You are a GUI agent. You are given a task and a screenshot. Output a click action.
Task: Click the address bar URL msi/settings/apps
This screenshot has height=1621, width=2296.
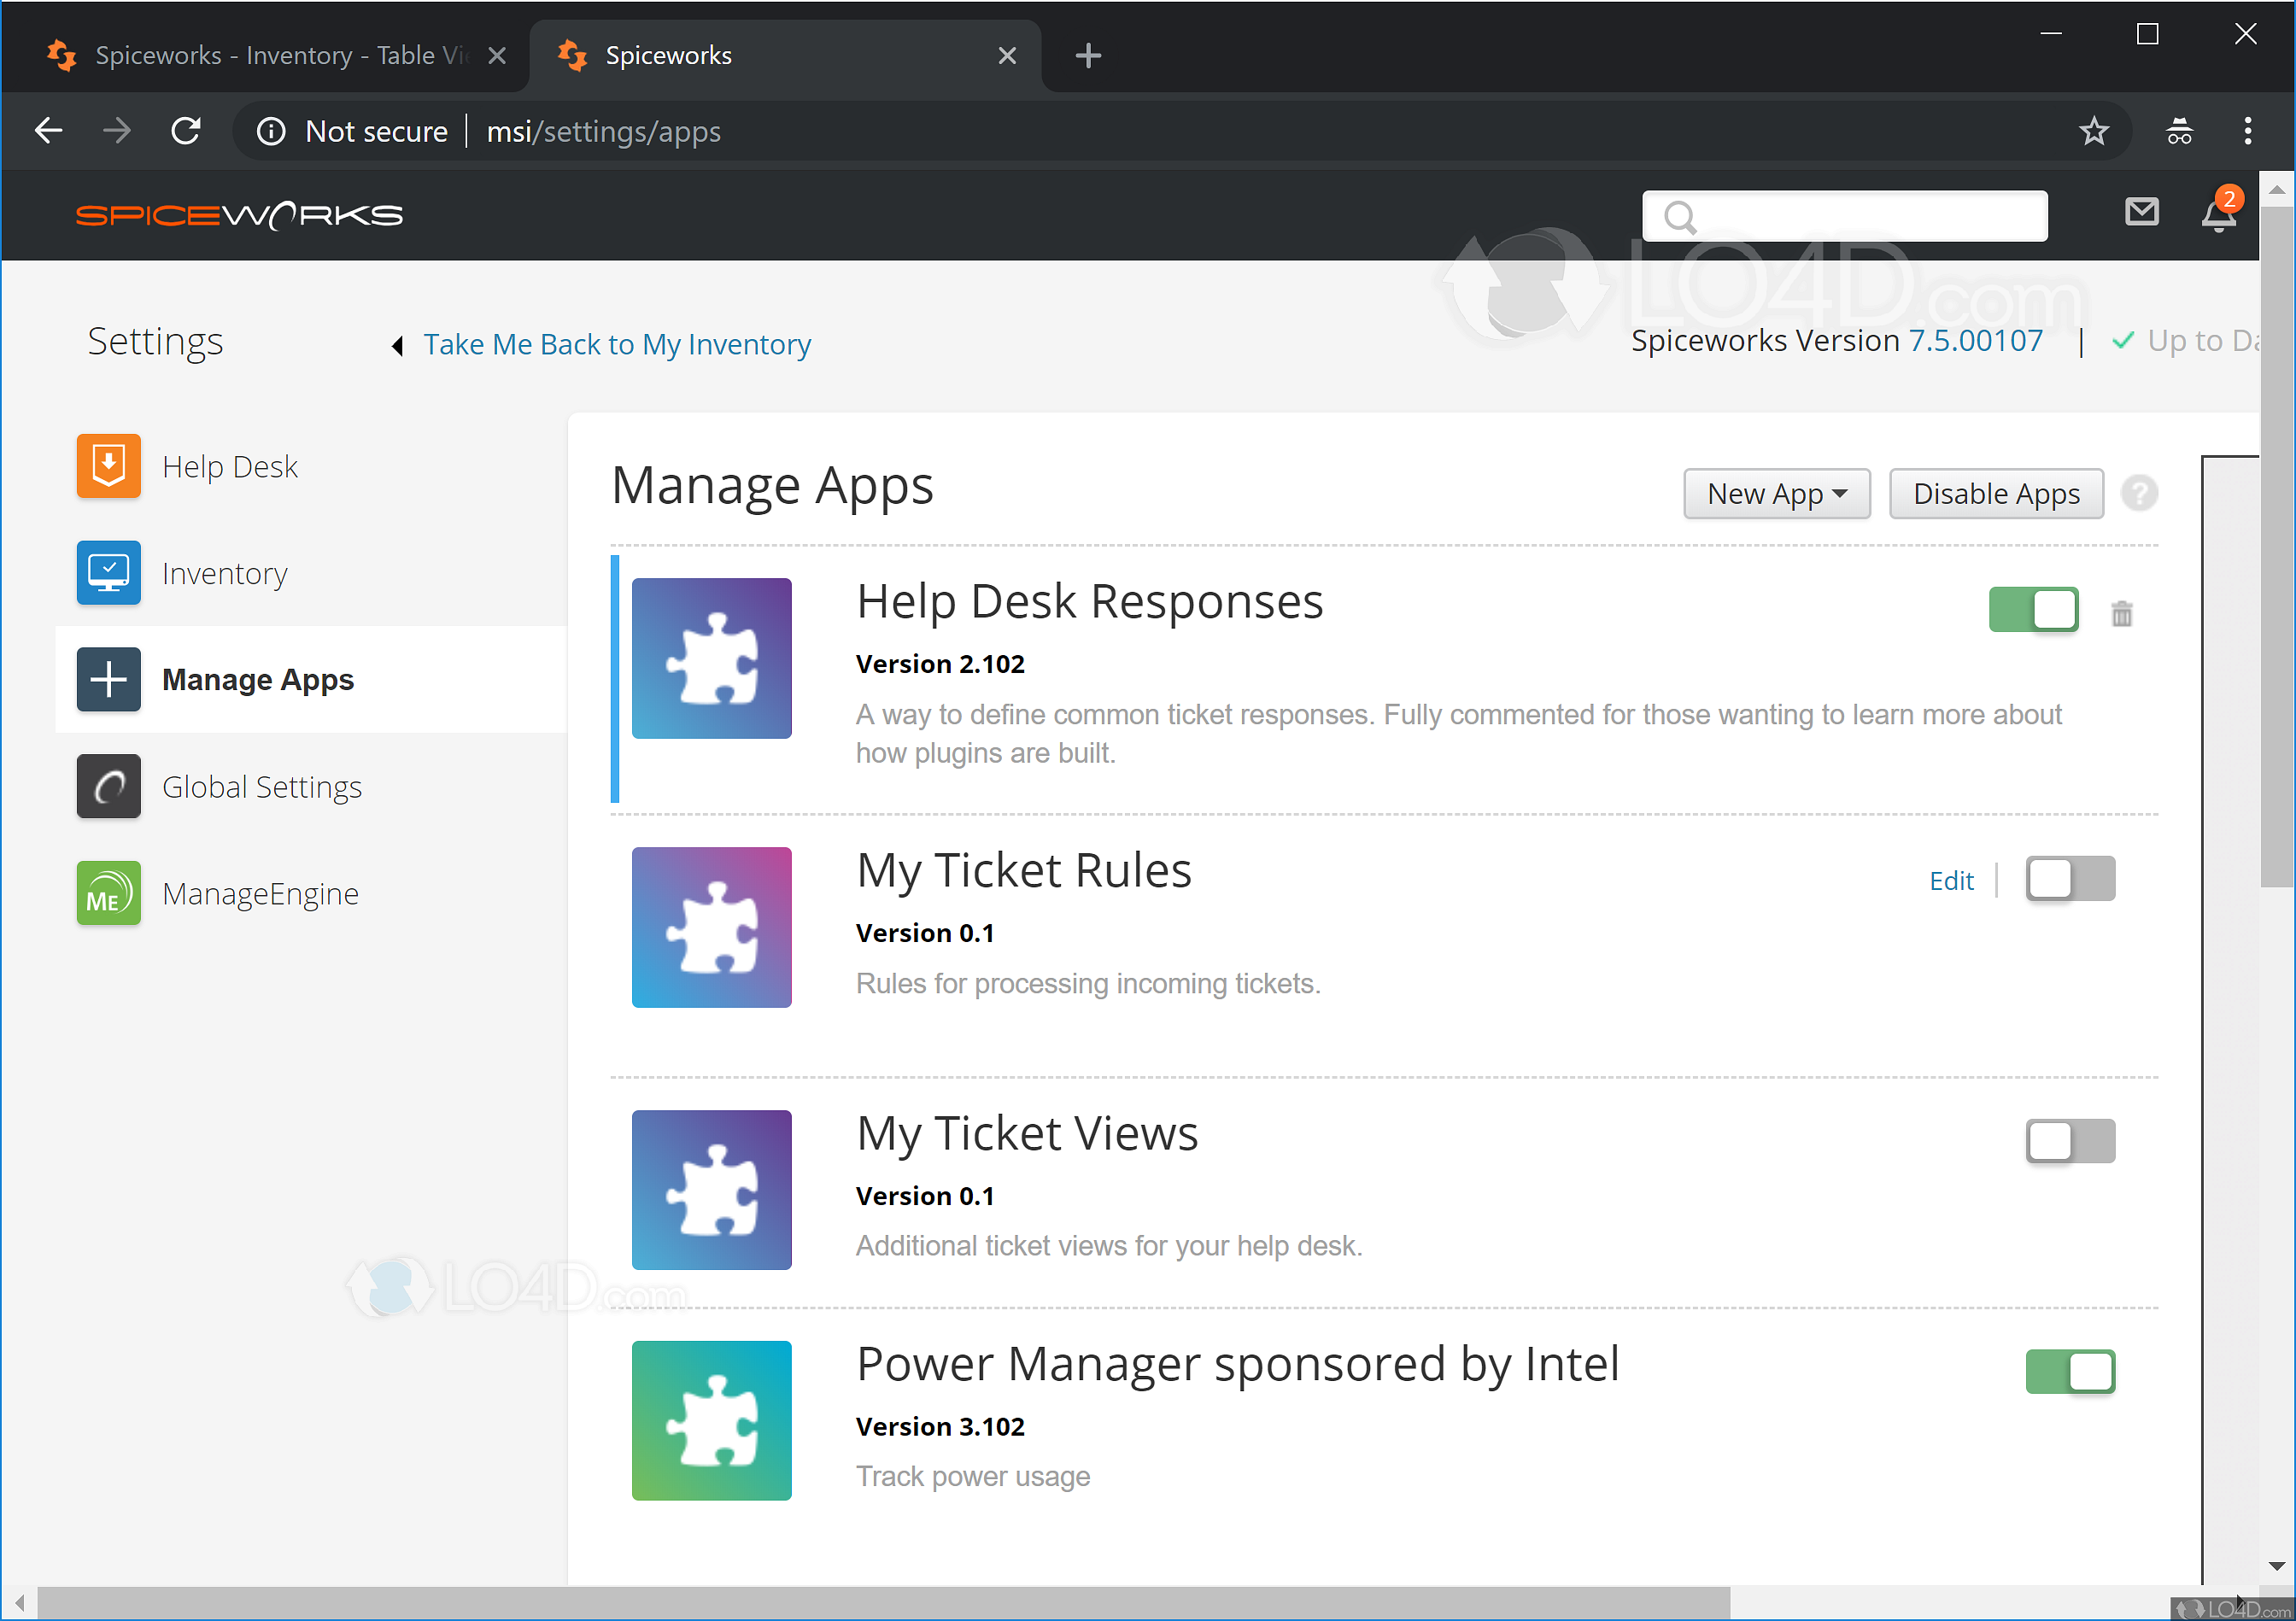[603, 131]
